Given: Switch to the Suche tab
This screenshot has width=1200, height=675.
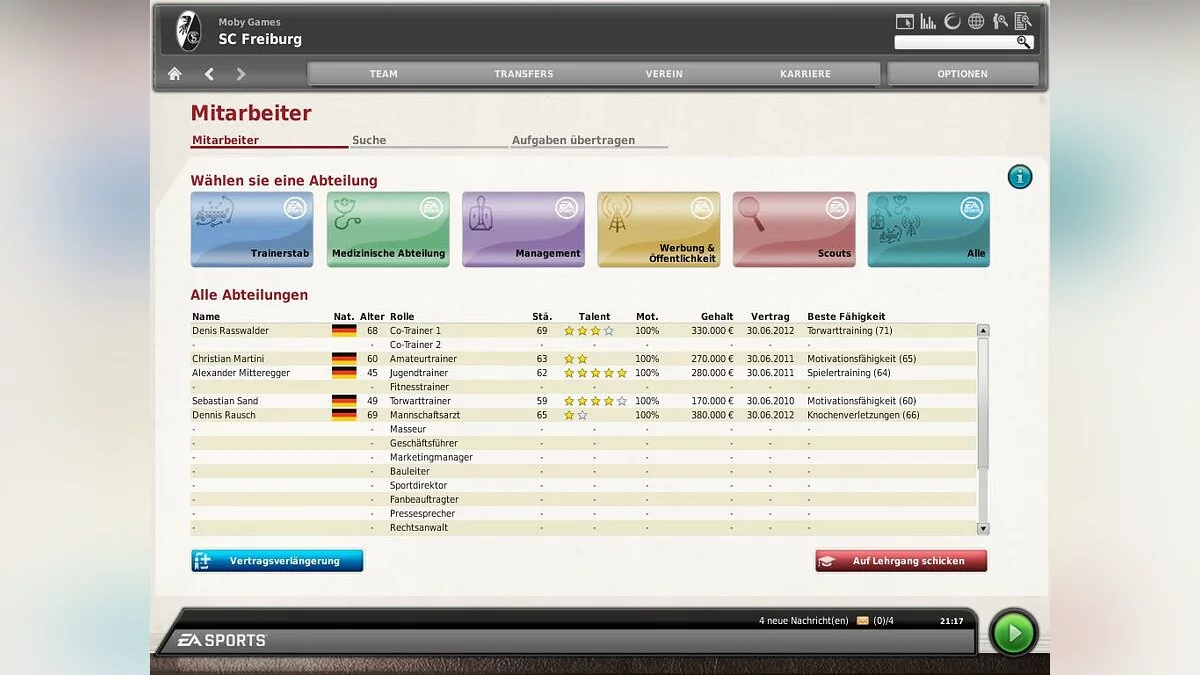Looking at the screenshot, I should coord(369,141).
